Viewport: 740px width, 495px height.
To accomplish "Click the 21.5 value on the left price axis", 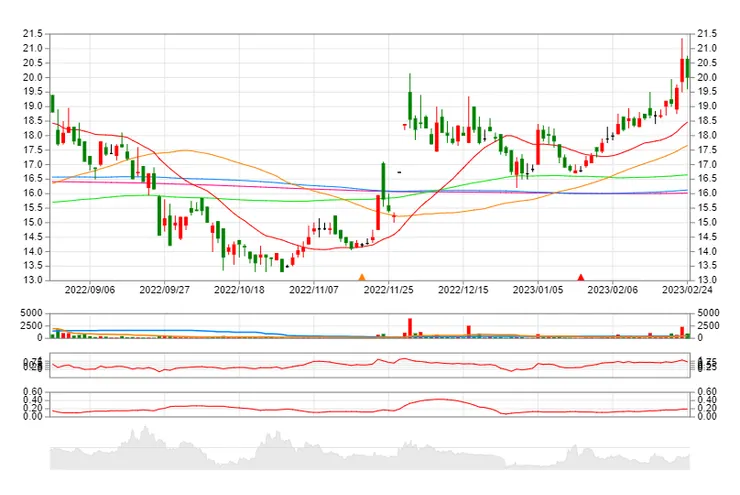I will (x=33, y=34).
